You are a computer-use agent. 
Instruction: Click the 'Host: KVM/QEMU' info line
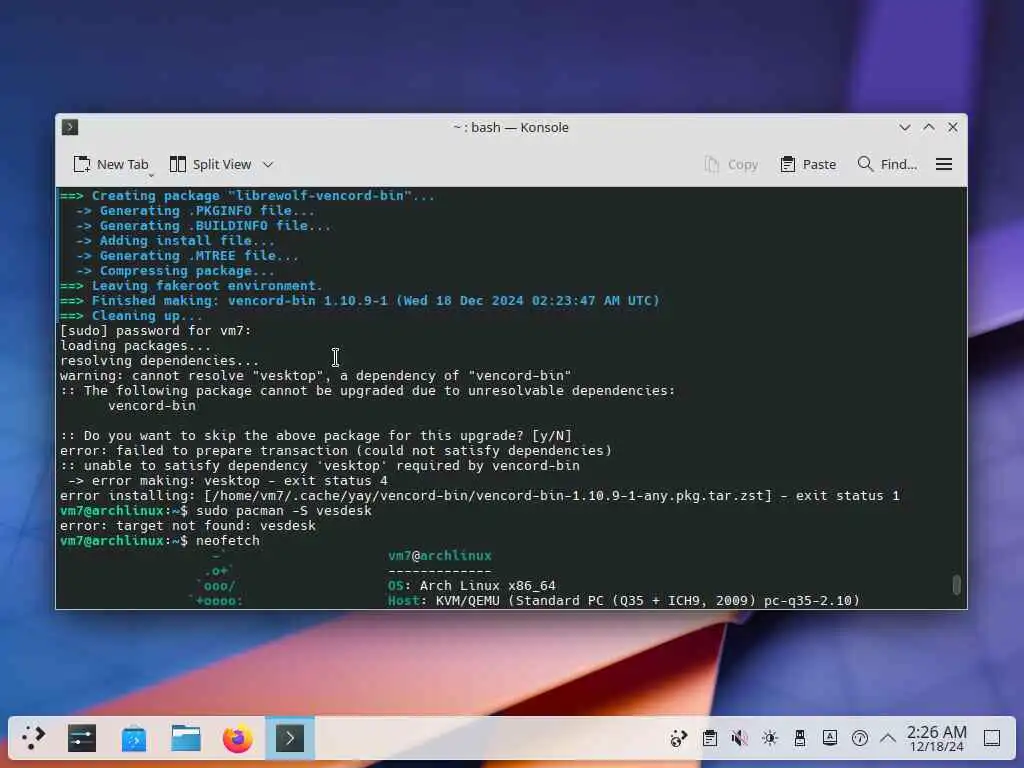coord(624,601)
